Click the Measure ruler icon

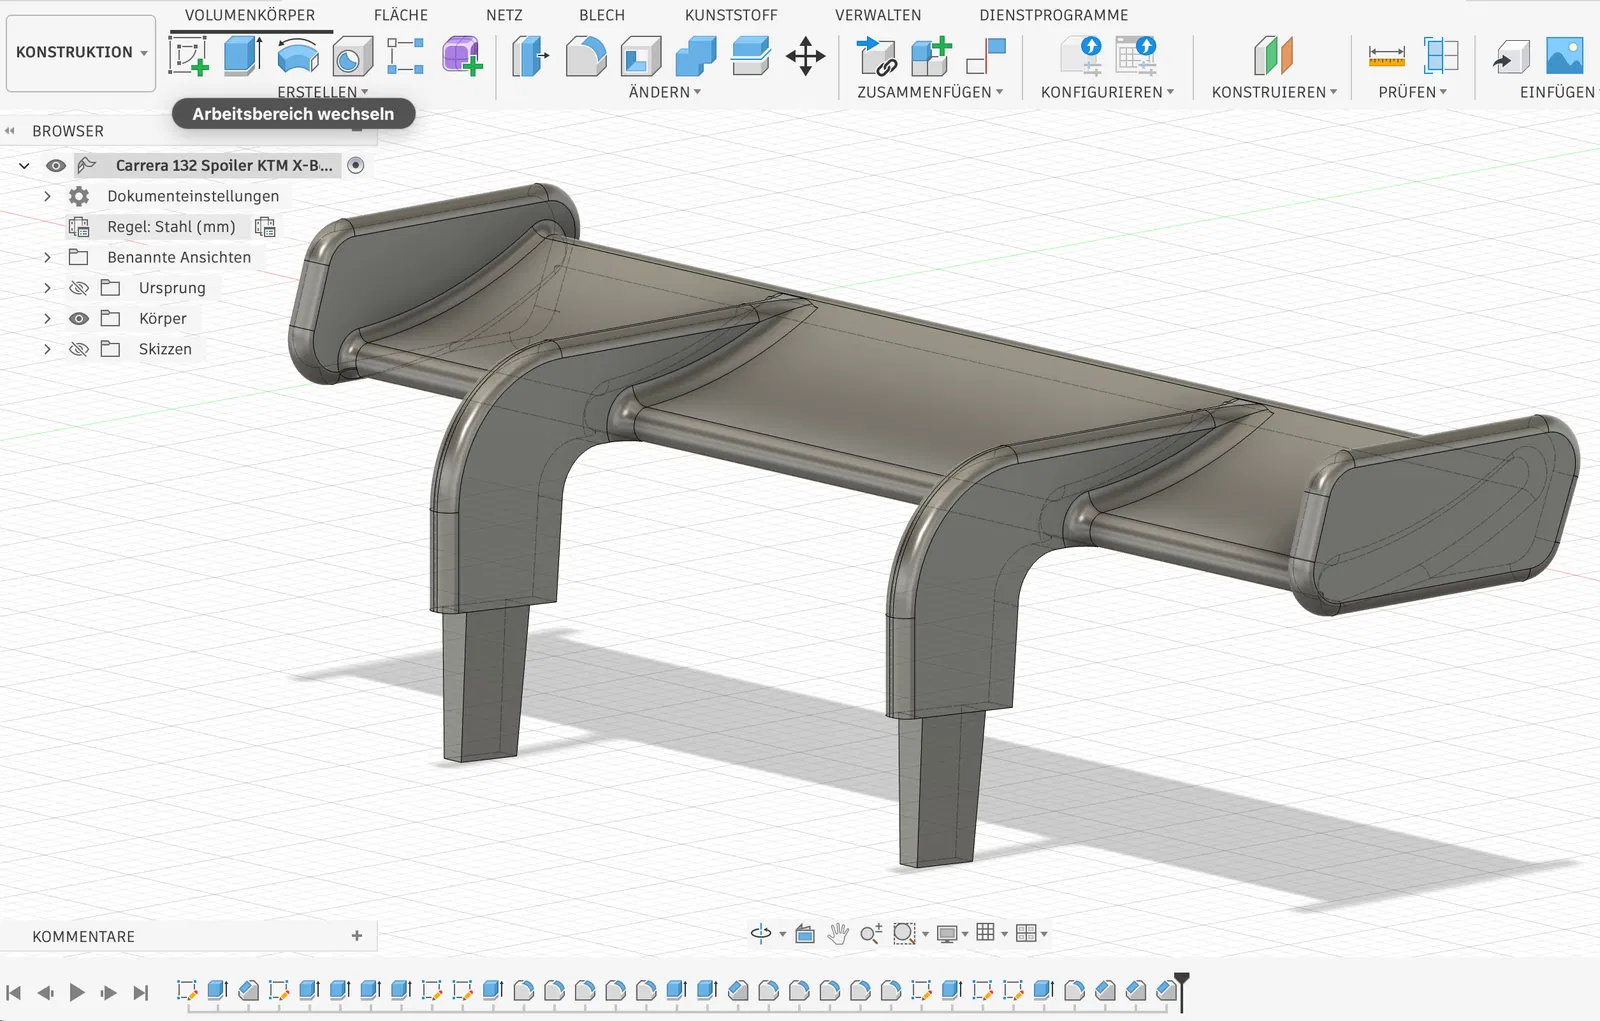pos(1386,56)
